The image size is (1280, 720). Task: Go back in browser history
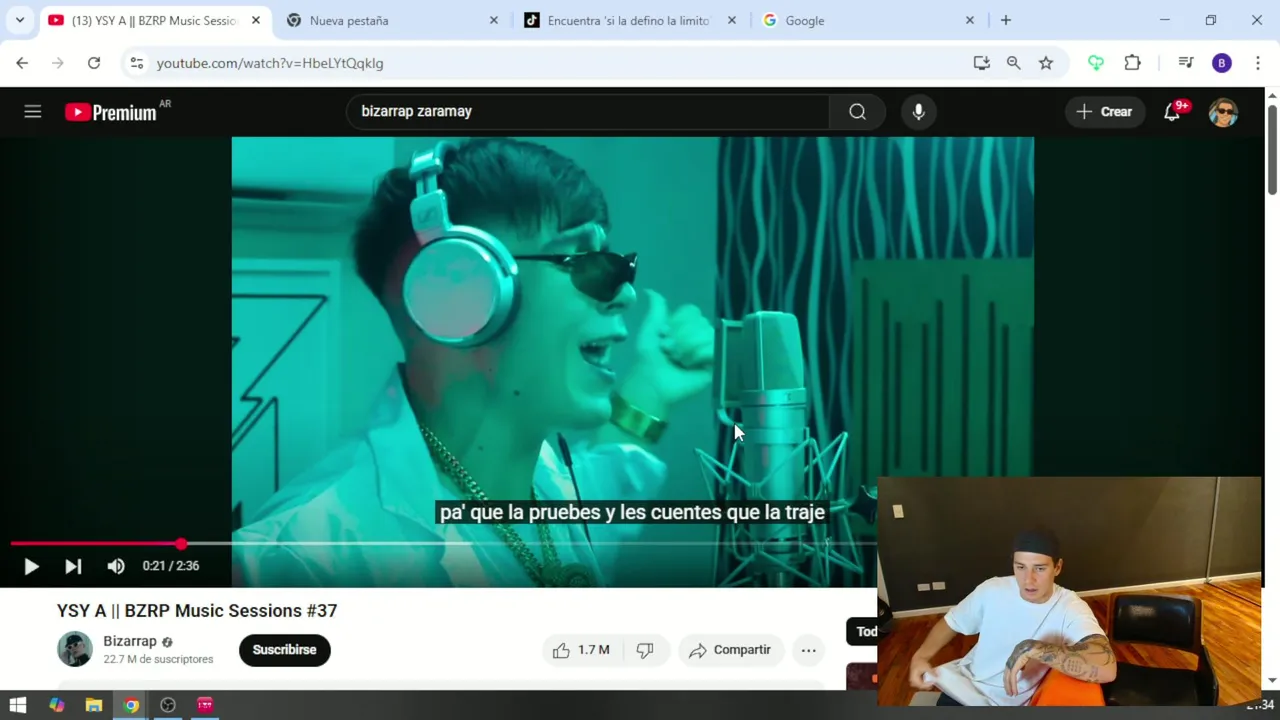pos(22,63)
